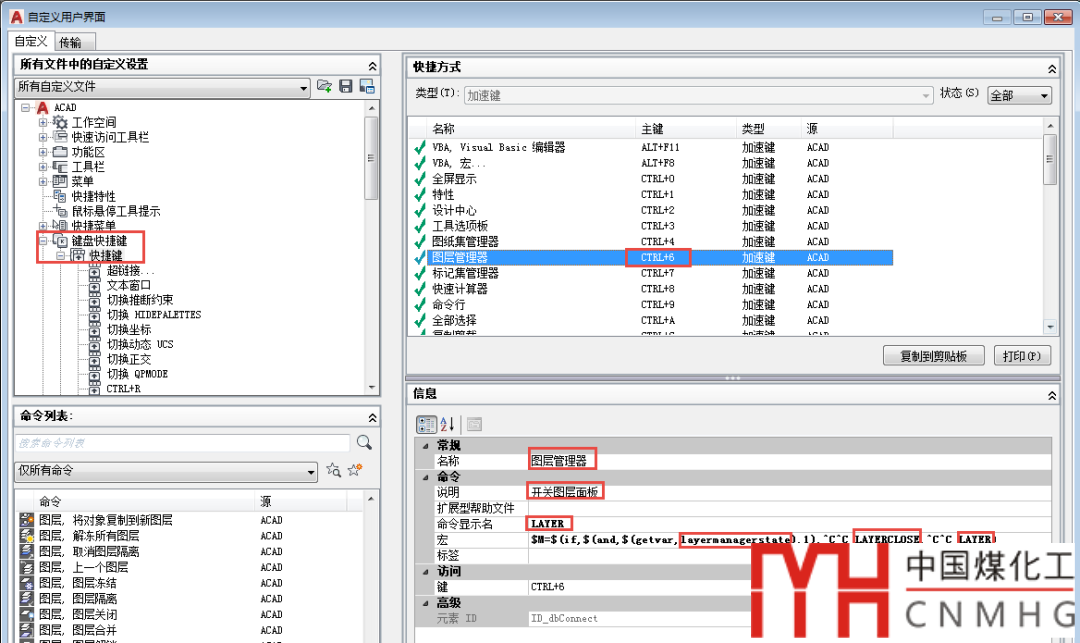Expand the 工作空间 tree node
The width and height of the screenshot is (1080, 643).
tap(43, 123)
